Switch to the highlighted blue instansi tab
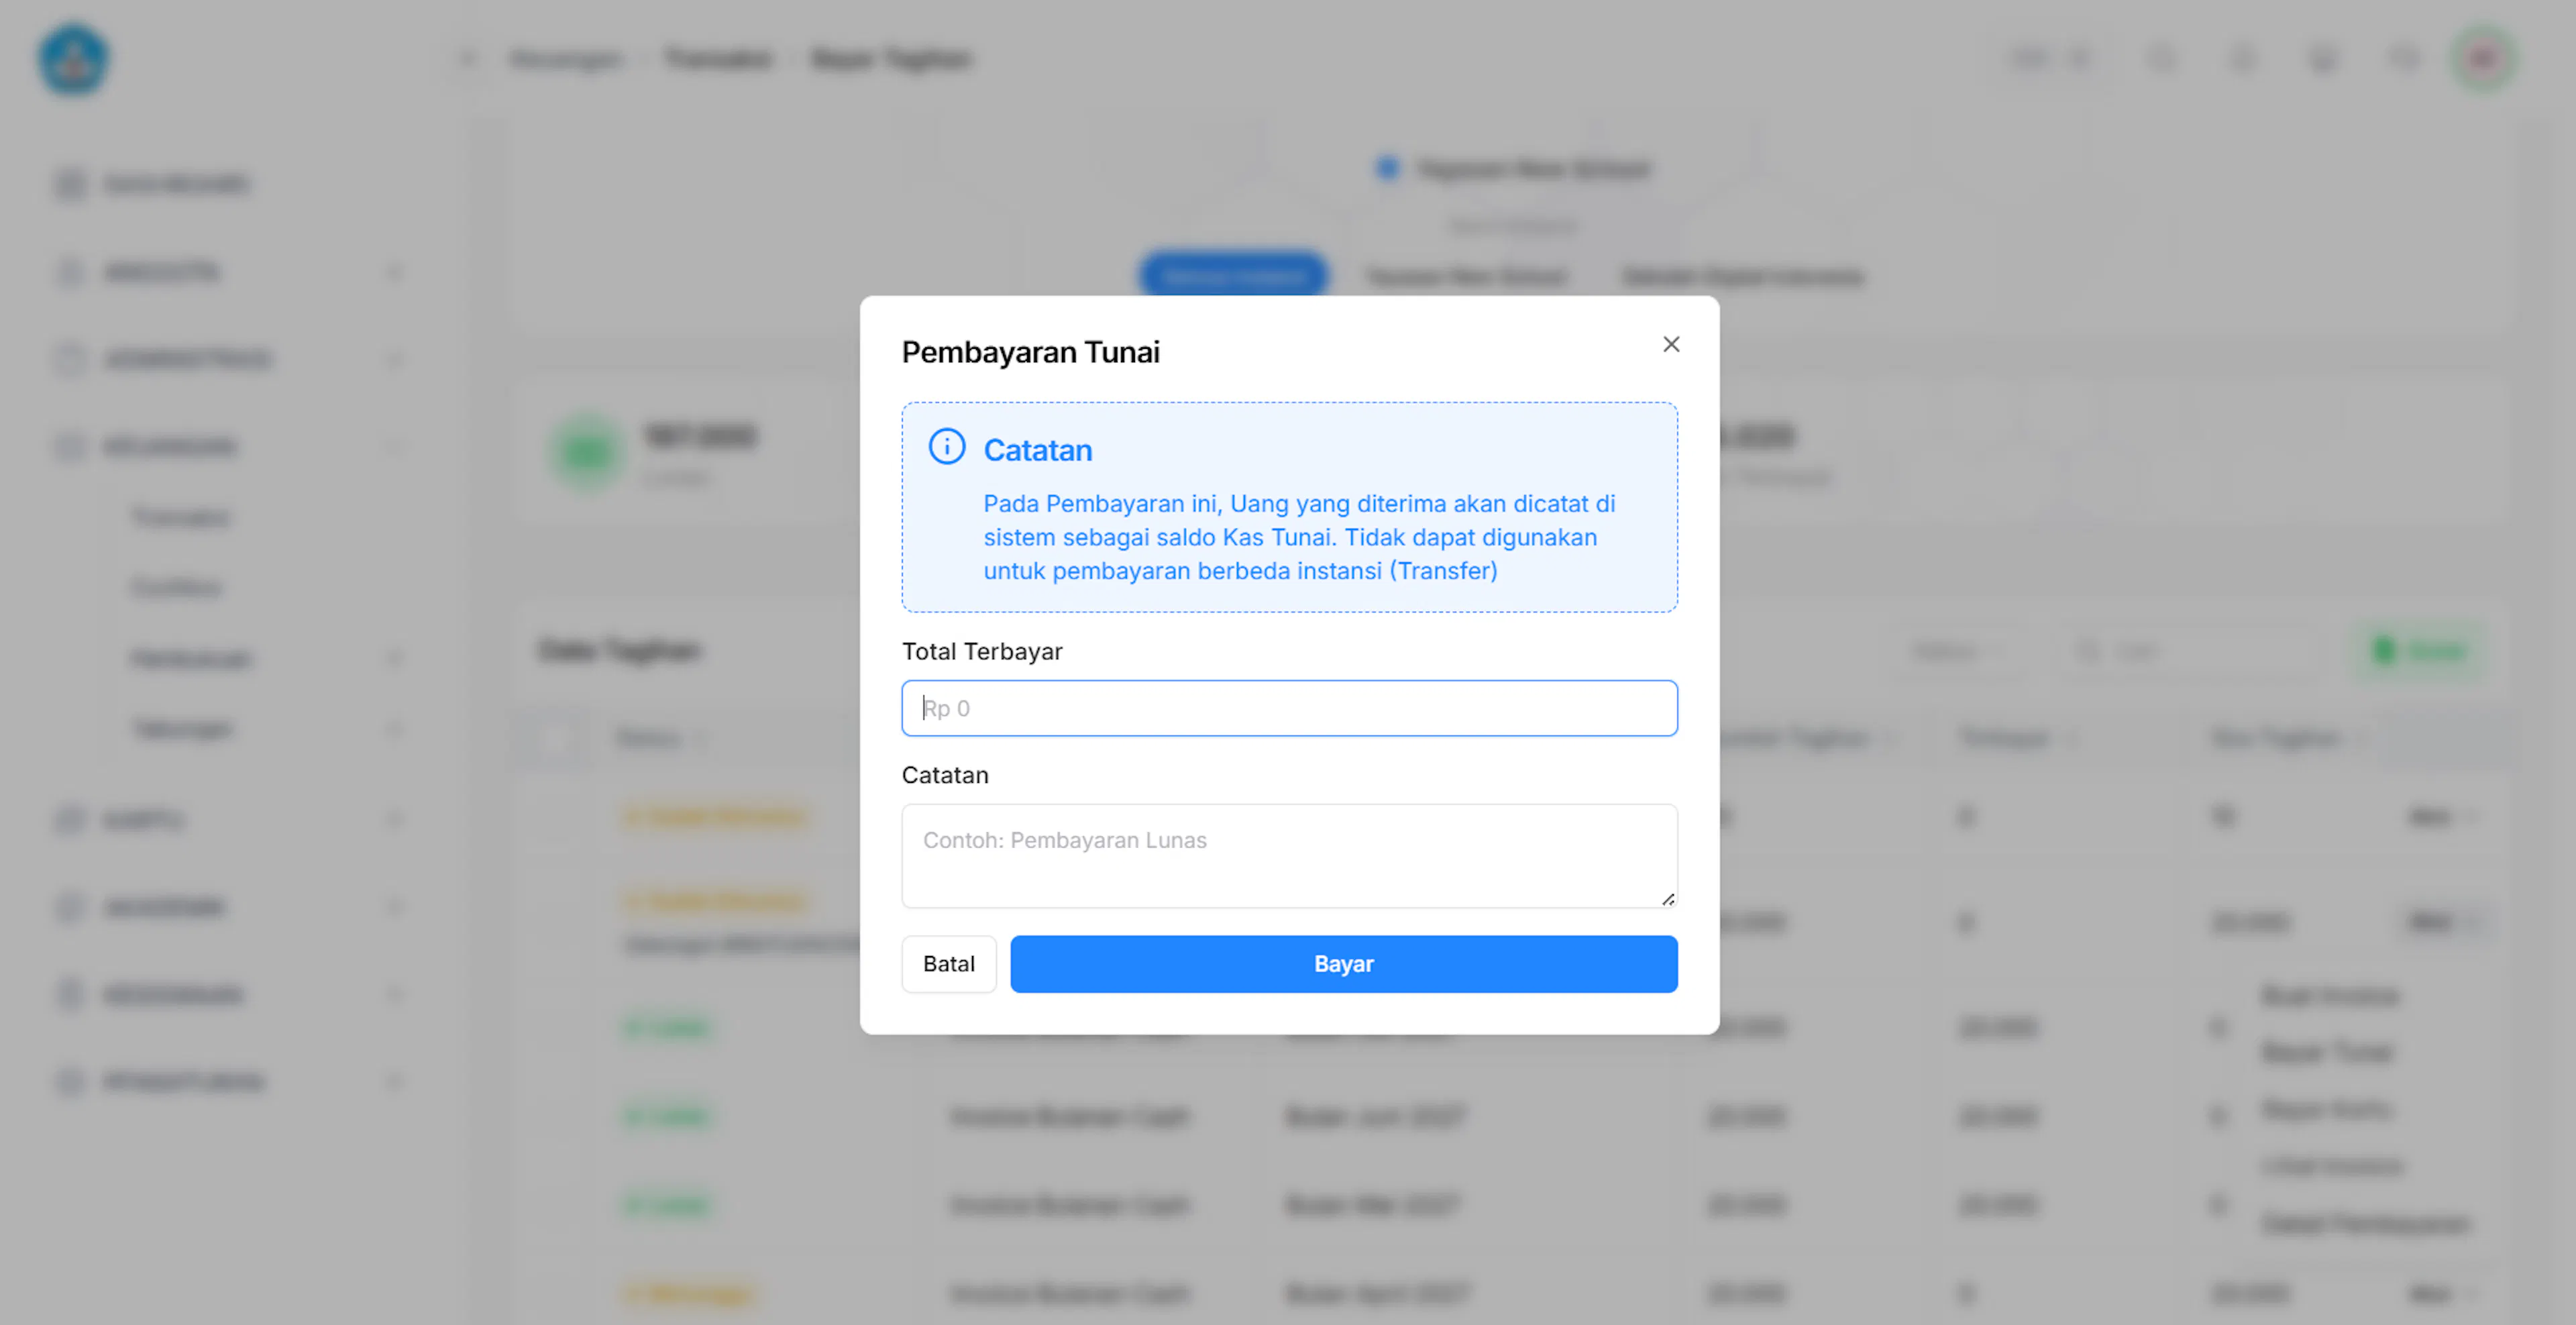This screenshot has width=2576, height=1325. click(1234, 275)
